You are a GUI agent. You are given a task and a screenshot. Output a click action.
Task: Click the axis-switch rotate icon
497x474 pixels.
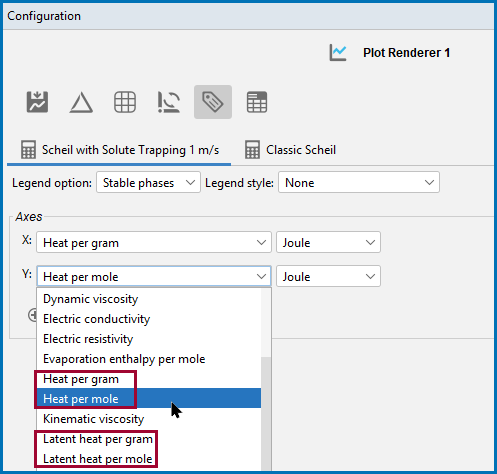(169, 102)
